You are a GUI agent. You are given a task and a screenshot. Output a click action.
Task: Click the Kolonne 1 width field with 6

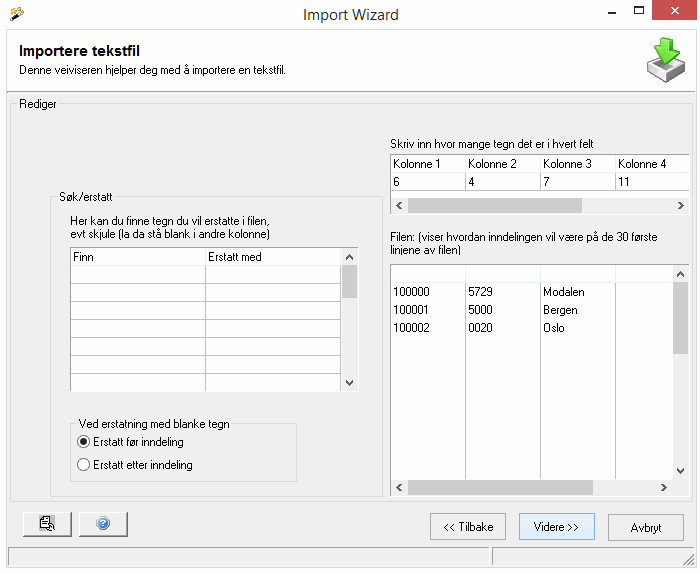(x=427, y=182)
